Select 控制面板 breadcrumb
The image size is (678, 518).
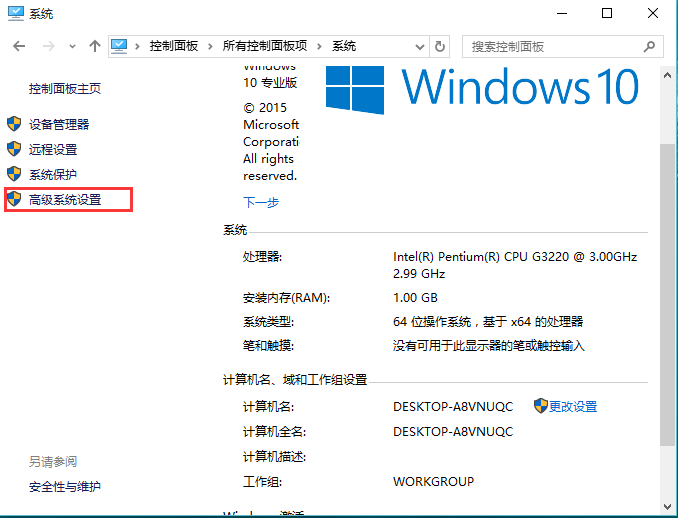click(x=174, y=46)
